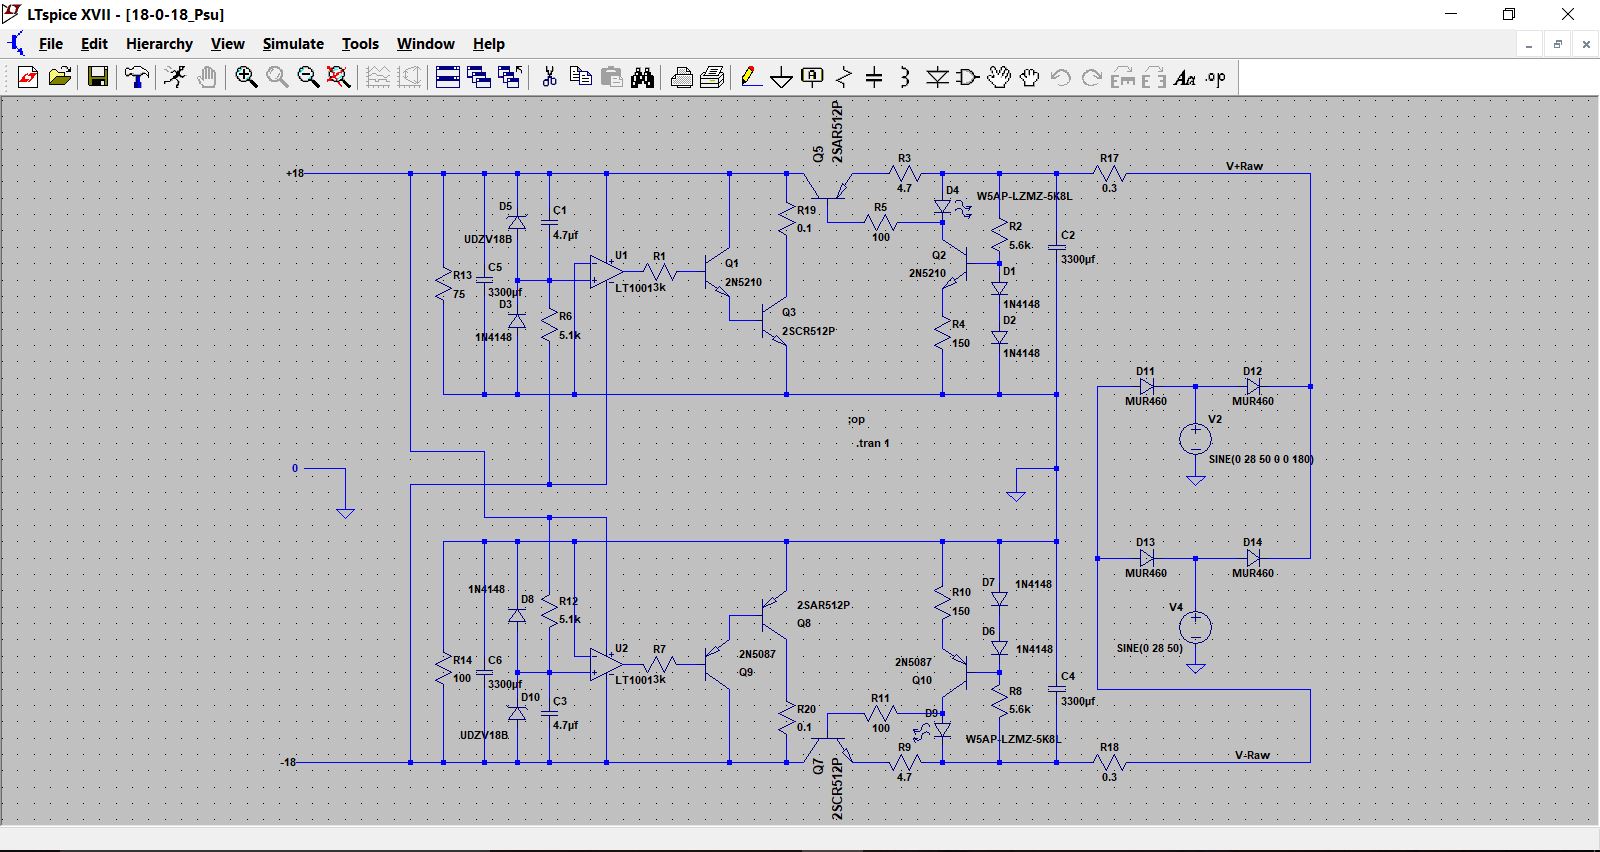The image size is (1600, 852).
Task: Place a capacitor component
Action: point(874,77)
